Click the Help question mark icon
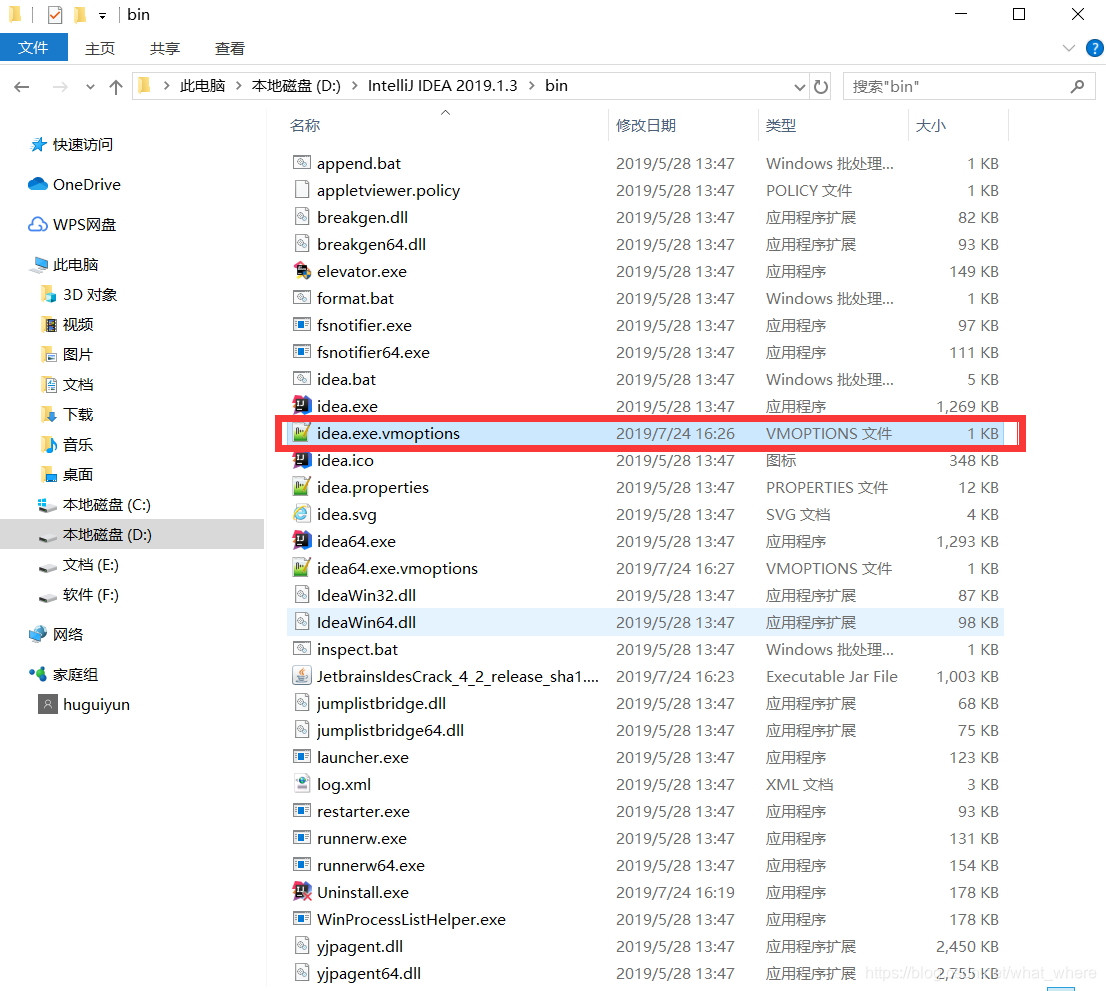The width and height of the screenshot is (1106, 991). (x=1094, y=48)
